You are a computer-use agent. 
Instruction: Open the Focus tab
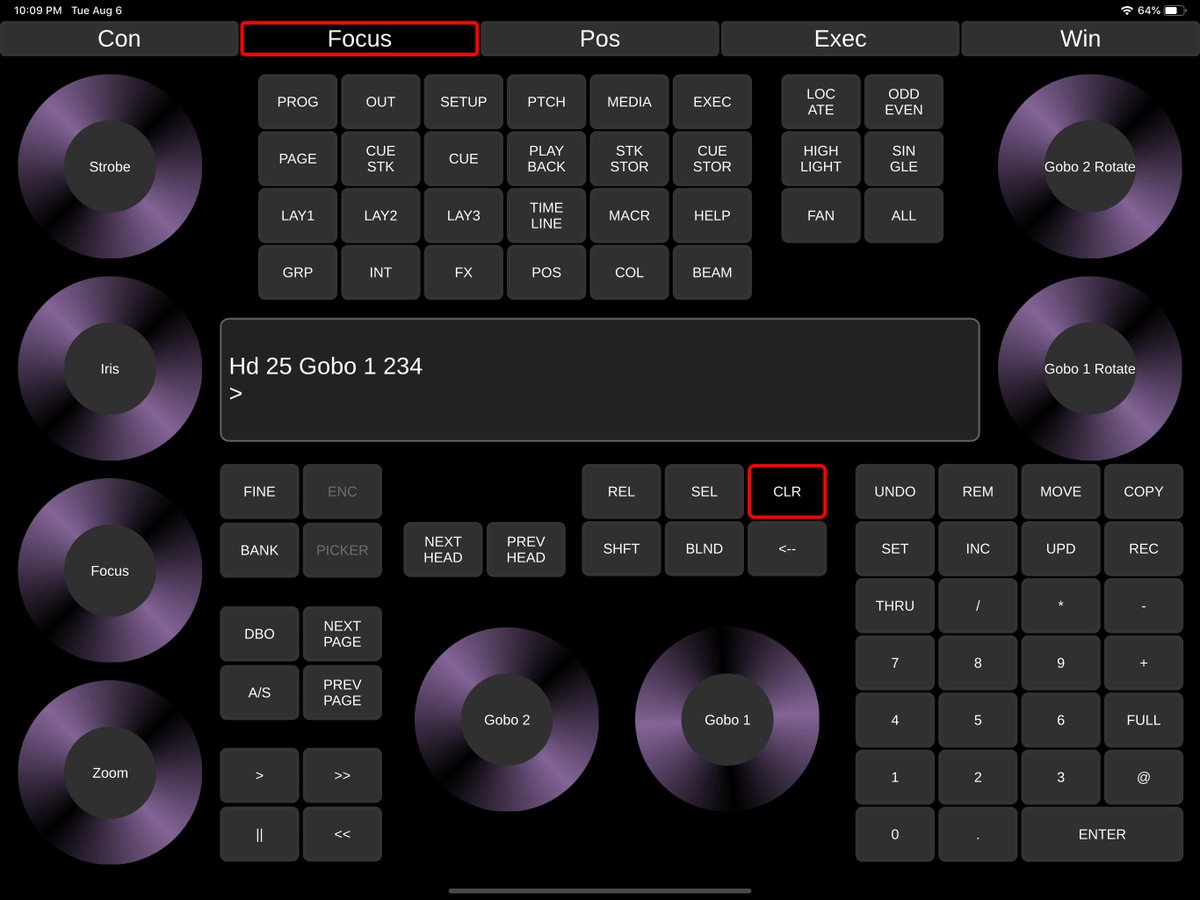(x=359, y=39)
